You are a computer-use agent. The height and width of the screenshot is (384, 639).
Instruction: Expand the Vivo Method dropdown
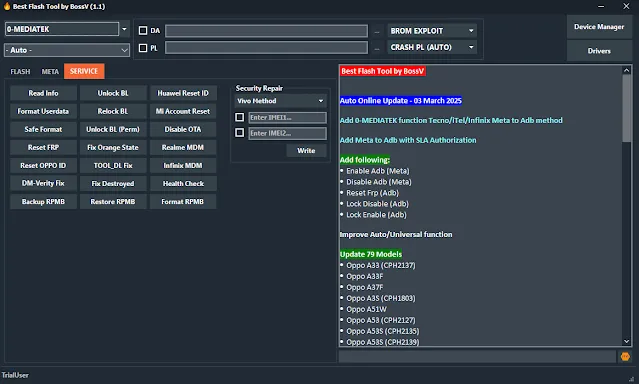(281, 101)
